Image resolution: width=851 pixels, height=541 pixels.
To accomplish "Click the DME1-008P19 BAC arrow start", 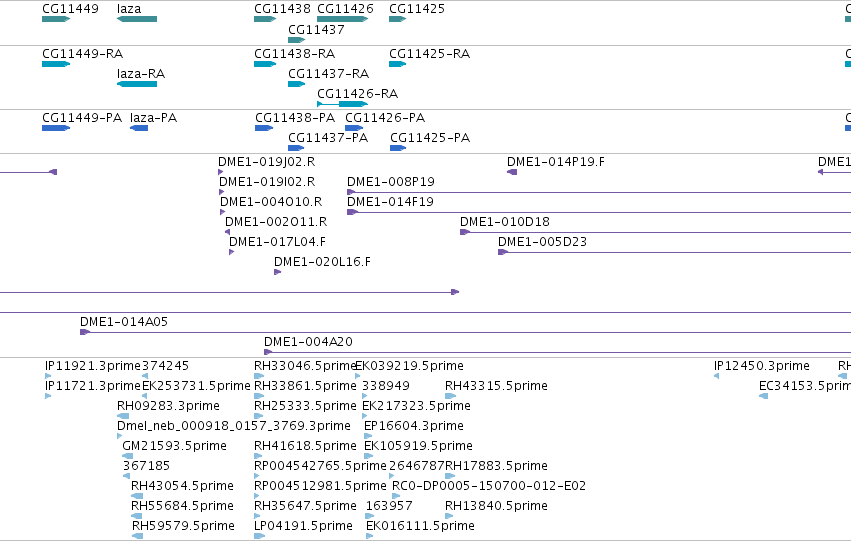I will coord(351,192).
